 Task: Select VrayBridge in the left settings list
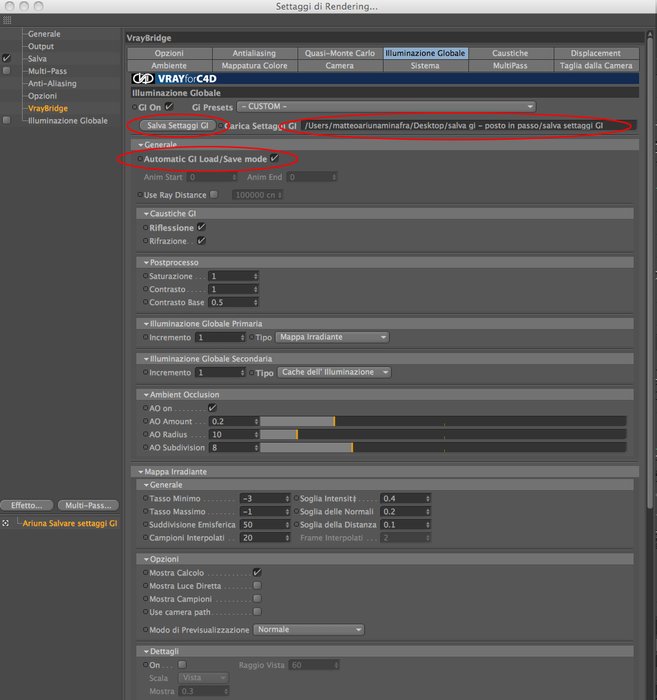pyautogui.click(x=48, y=108)
